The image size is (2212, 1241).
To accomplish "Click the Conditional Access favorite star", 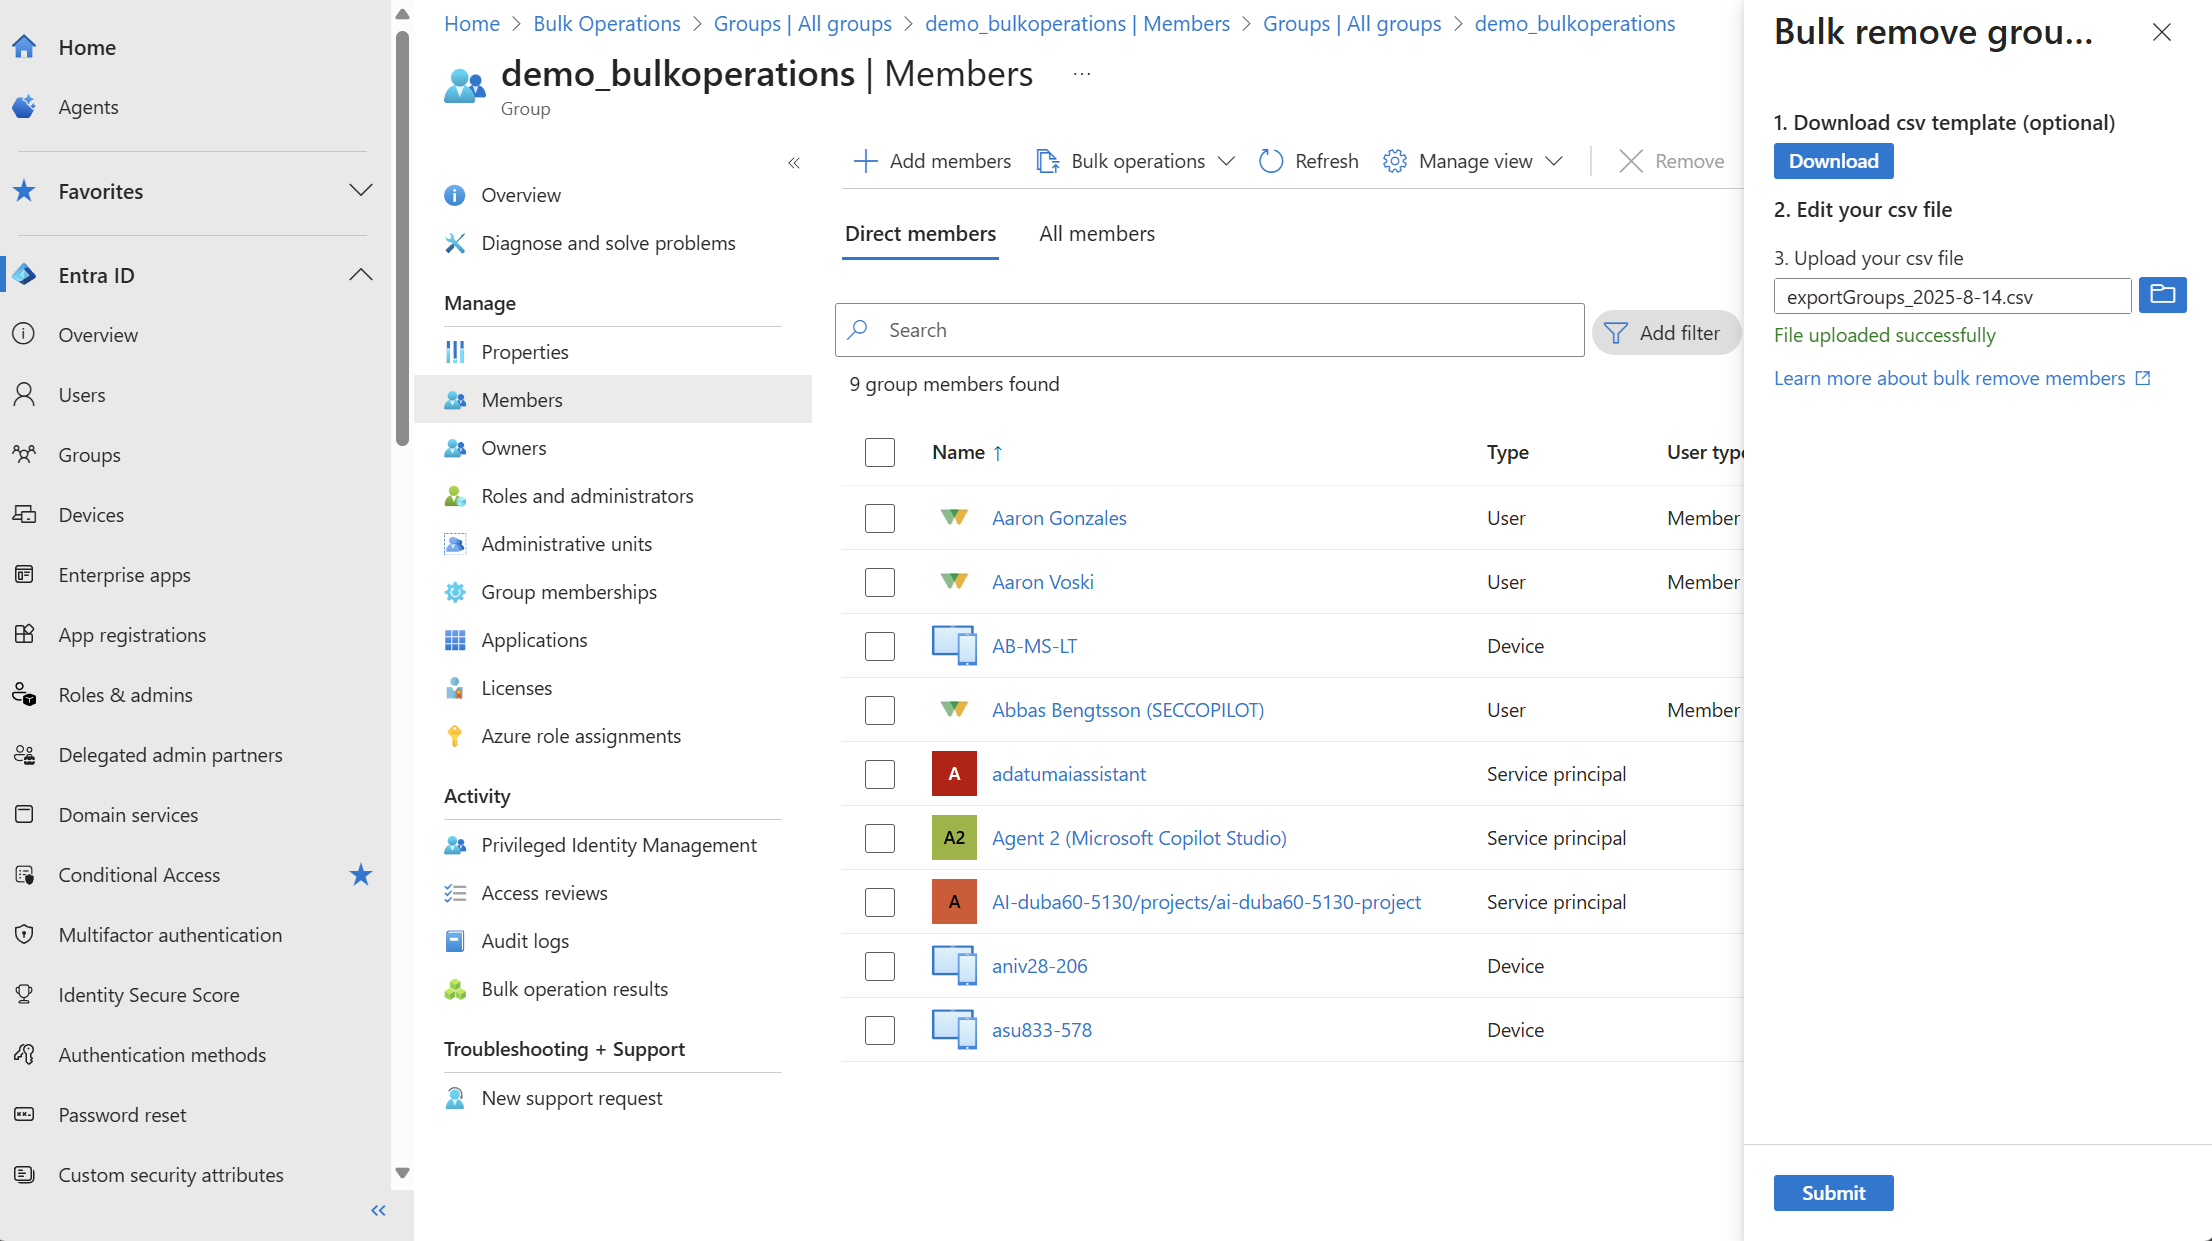I will (361, 875).
